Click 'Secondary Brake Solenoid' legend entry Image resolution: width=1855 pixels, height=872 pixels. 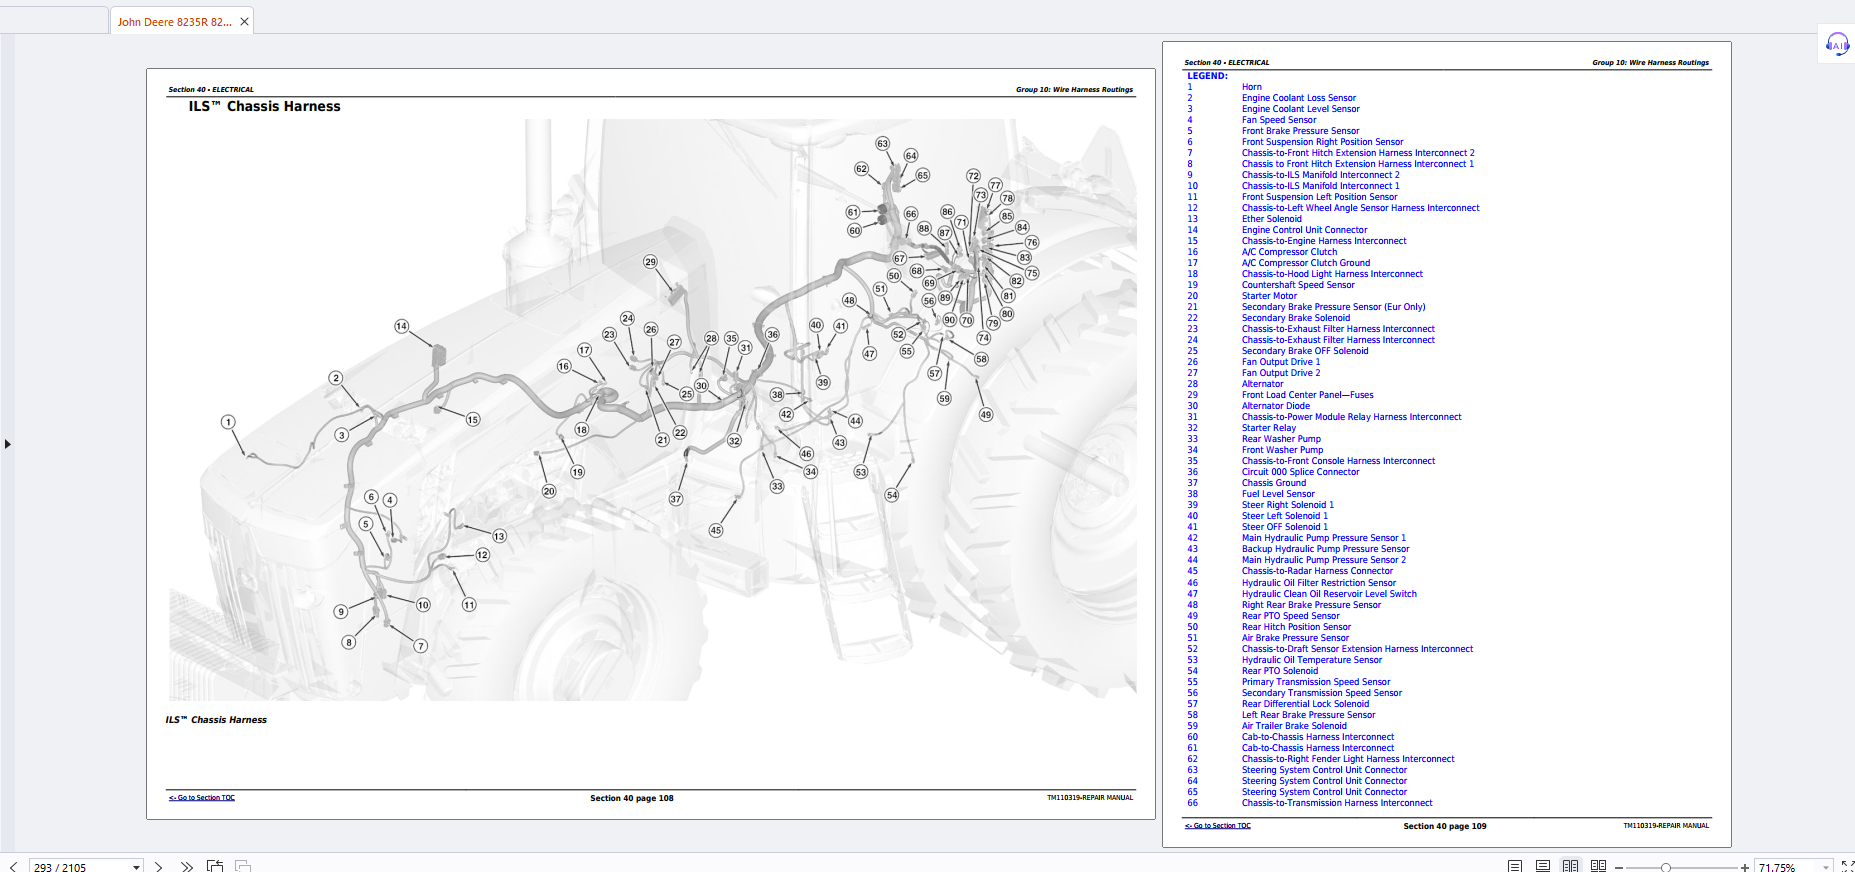point(1296,318)
